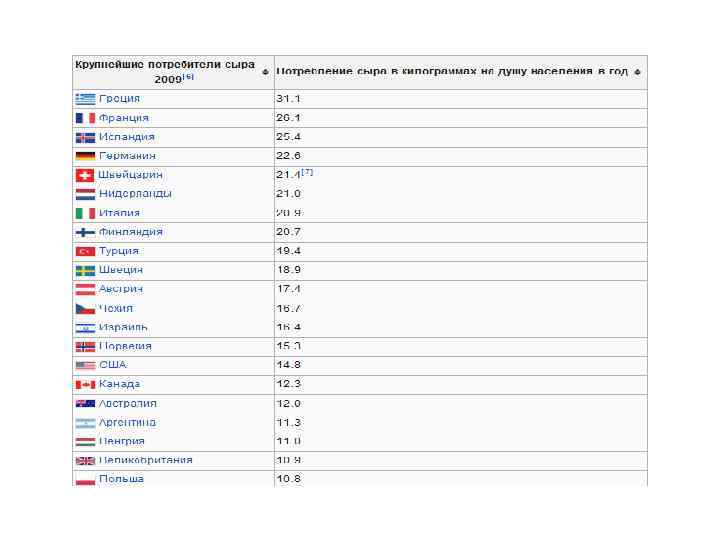Image resolution: width=720 pixels, height=540 pixels.
Task: Follow footnote [7] next to 21.4
Action: click(307, 172)
